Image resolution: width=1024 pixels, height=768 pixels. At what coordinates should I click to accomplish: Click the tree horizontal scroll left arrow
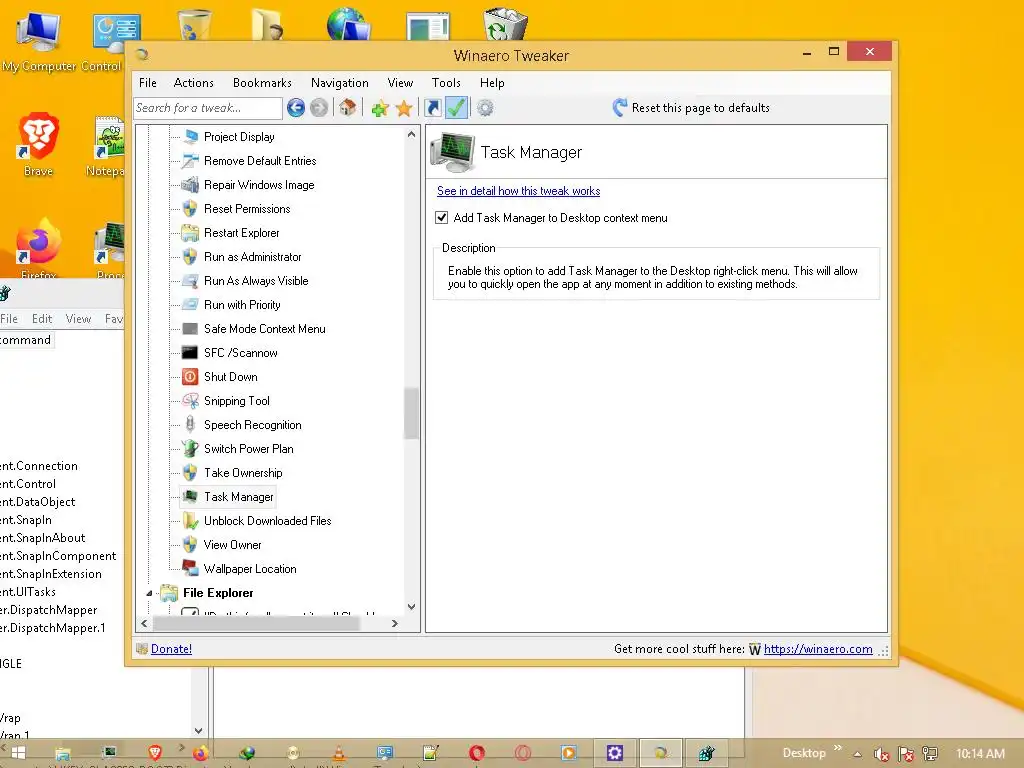pyautogui.click(x=144, y=624)
